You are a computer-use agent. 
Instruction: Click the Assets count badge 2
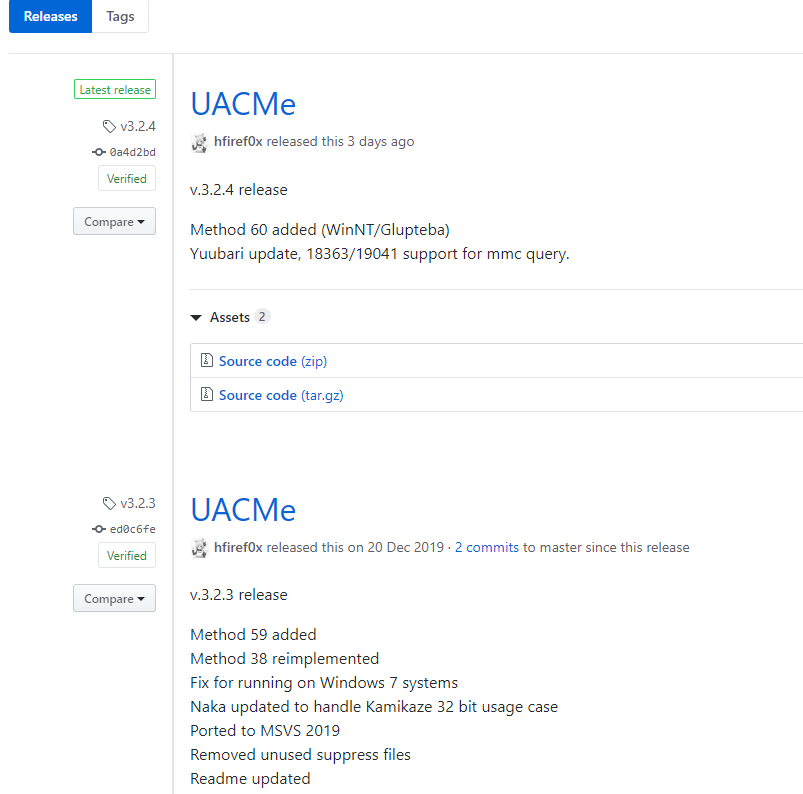(262, 317)
